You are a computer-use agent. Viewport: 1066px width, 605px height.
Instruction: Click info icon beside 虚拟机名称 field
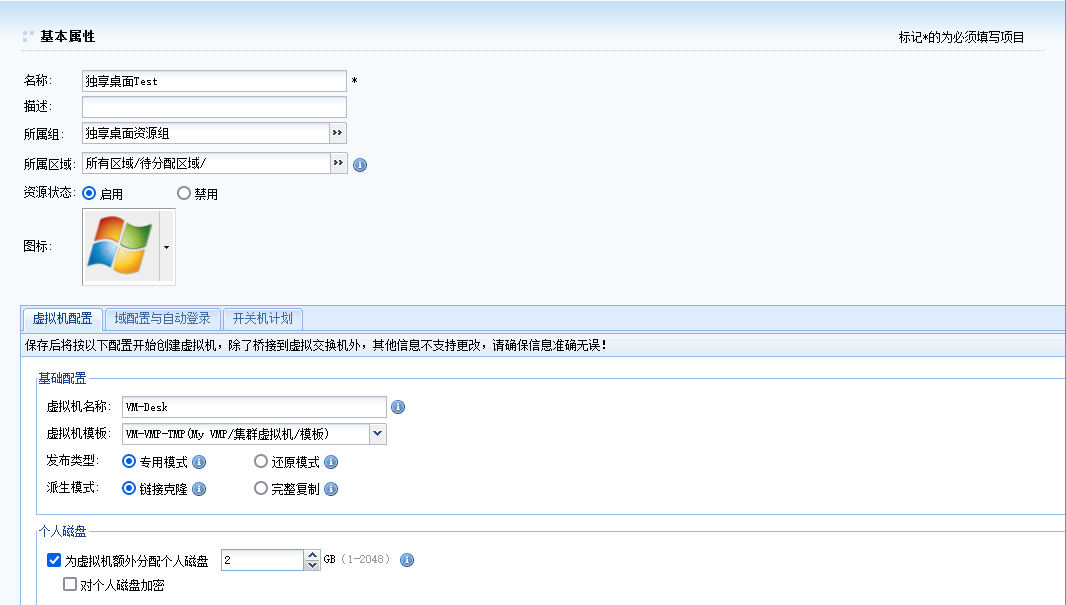point(398,407)
